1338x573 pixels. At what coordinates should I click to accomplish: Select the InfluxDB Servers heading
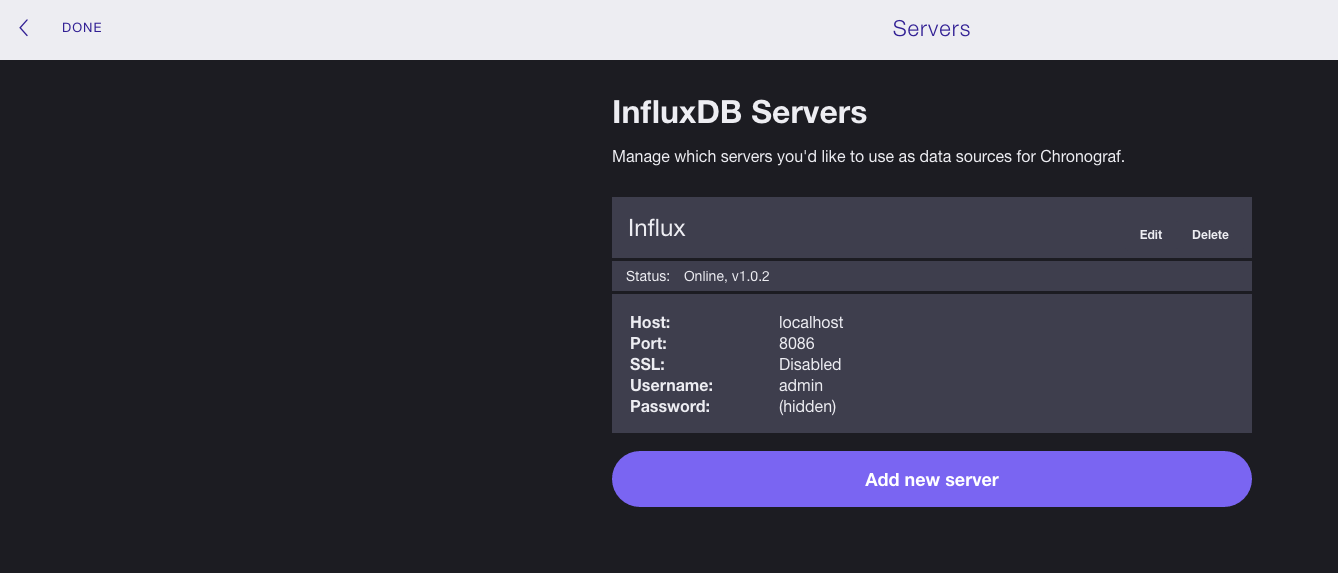739,112
